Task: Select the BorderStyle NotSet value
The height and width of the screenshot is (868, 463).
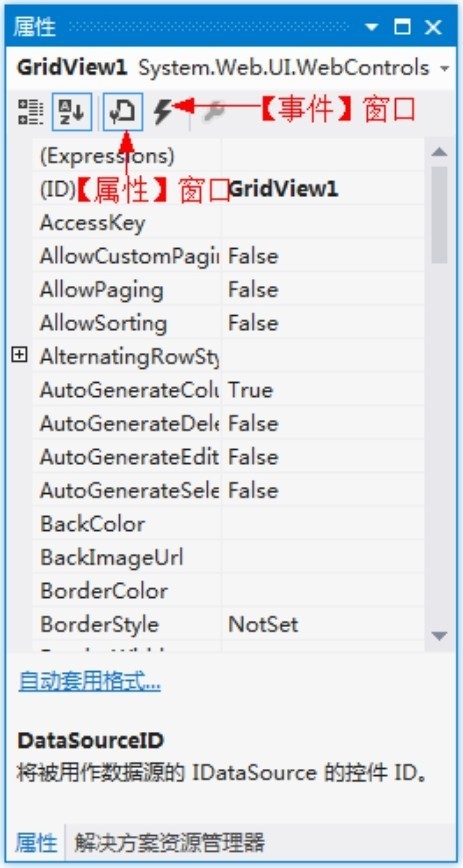Action: tap(323, 624)
